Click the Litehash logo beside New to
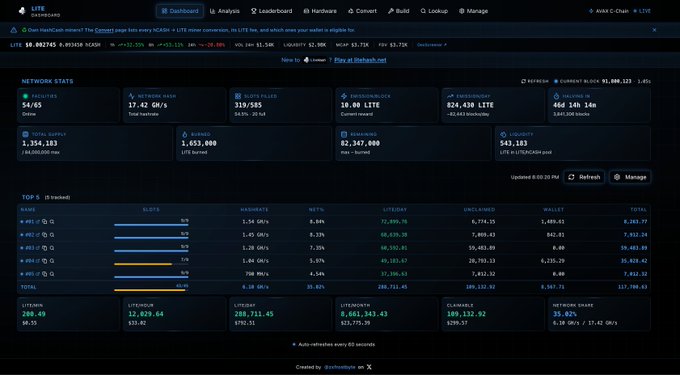The width and height of the screenshot is (680, 375). tap(315, 60)
